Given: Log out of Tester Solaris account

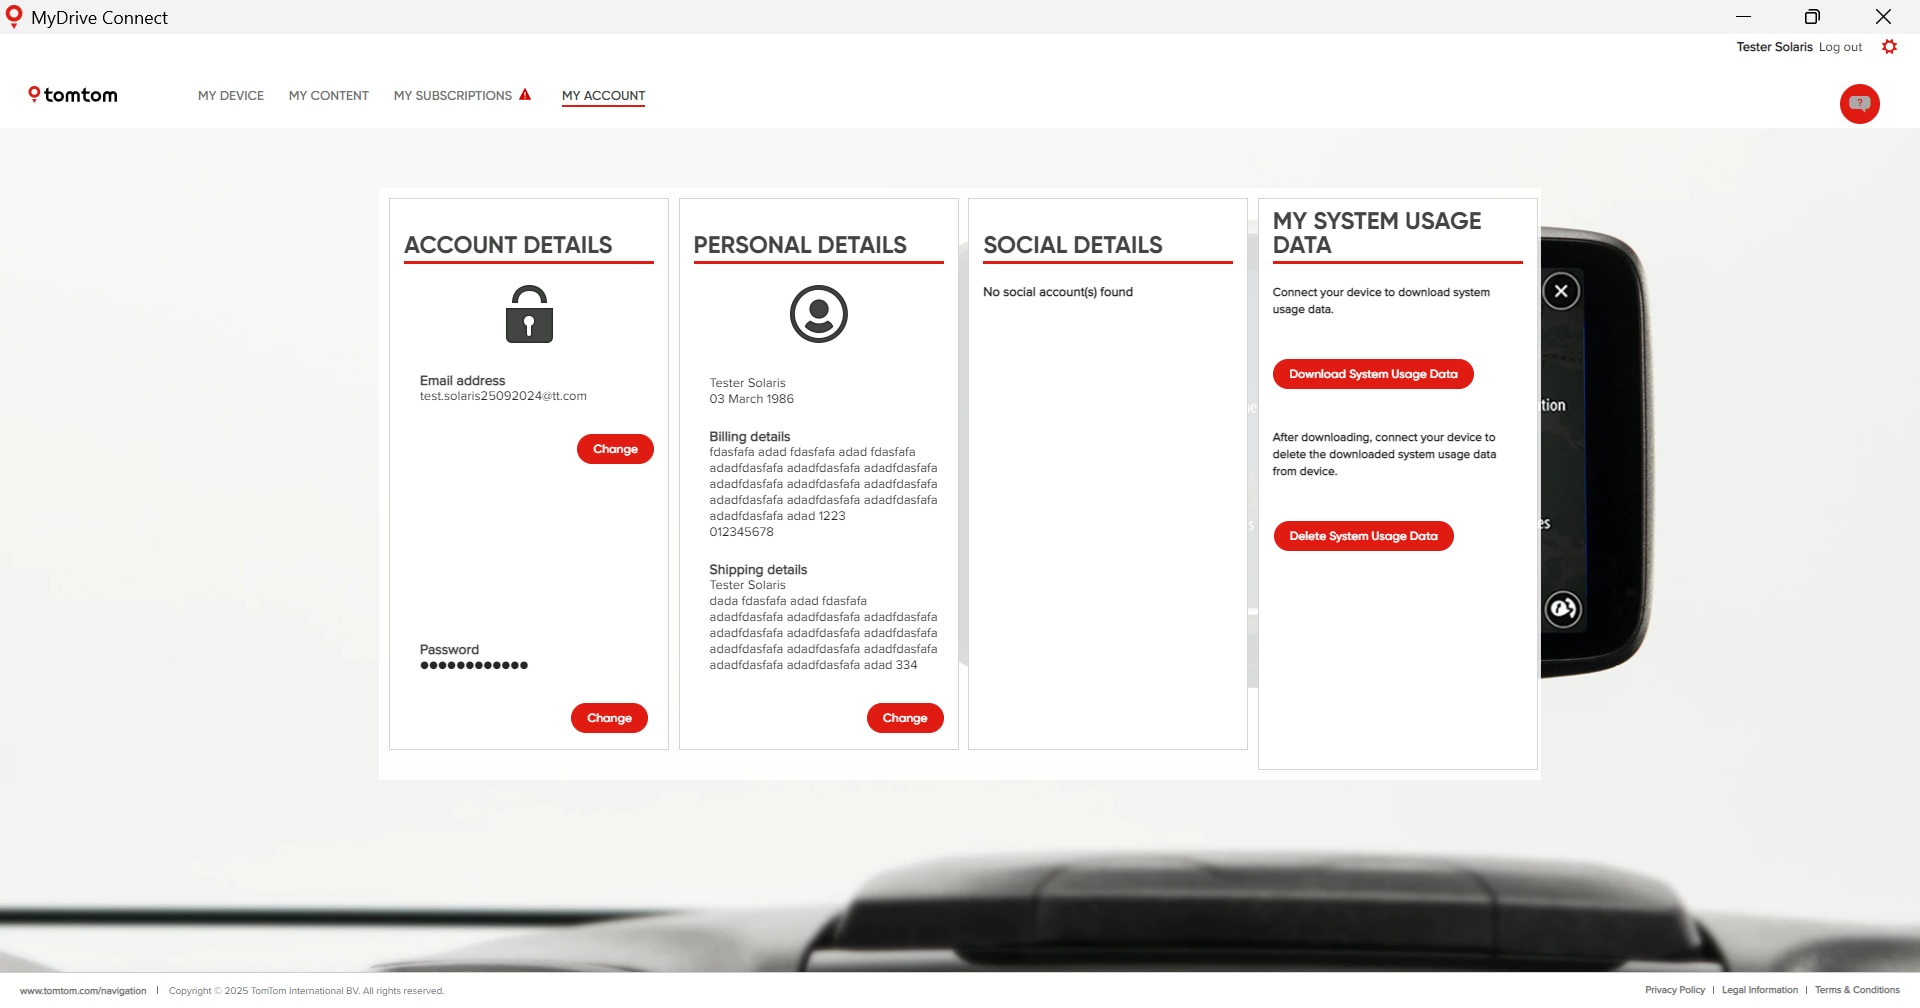Looking at the screenshot, I should [1840, 47].
